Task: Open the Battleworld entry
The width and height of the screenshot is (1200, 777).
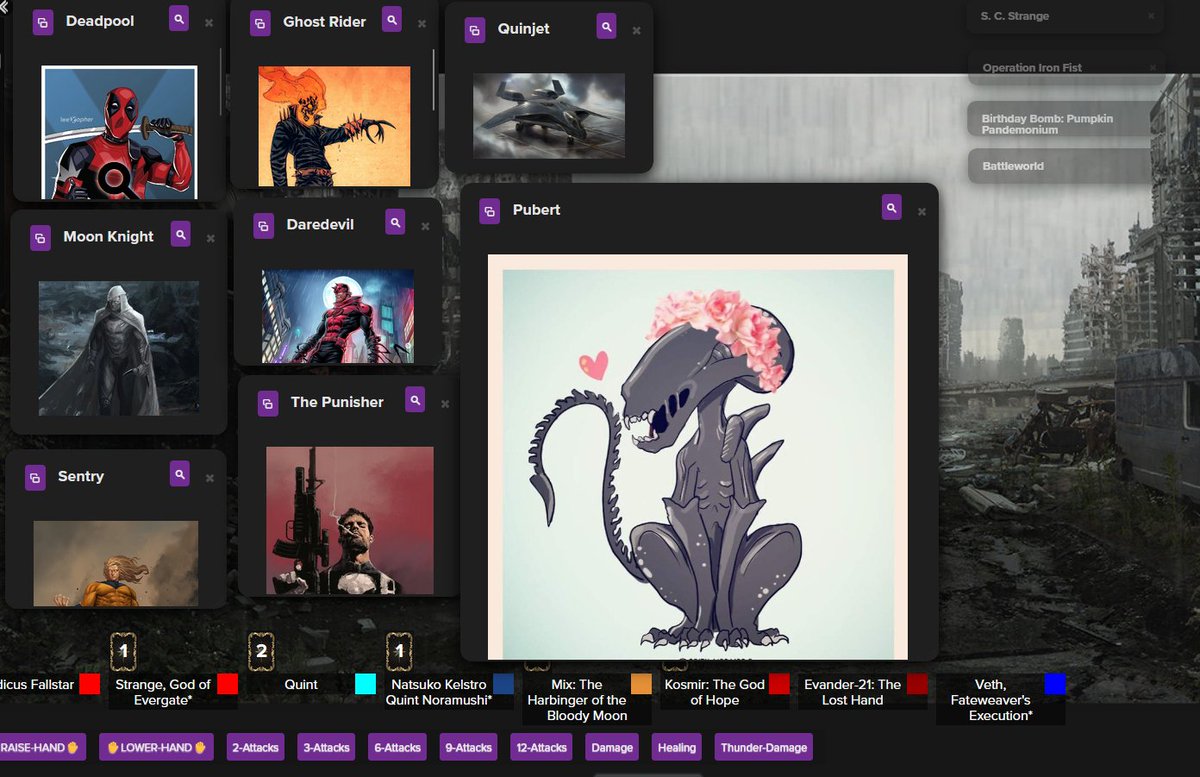Action: 1065,166
